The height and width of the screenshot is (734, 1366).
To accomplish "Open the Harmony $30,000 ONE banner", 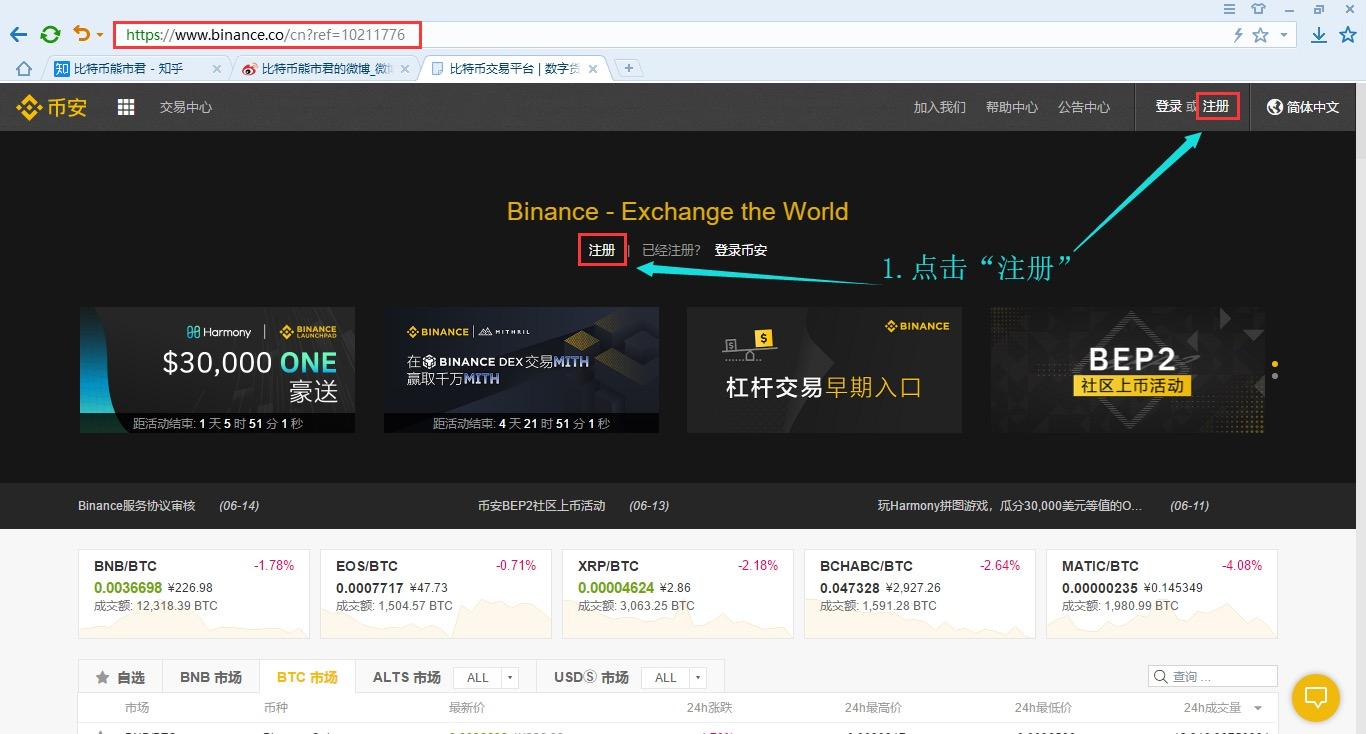I will click(217, 370).
